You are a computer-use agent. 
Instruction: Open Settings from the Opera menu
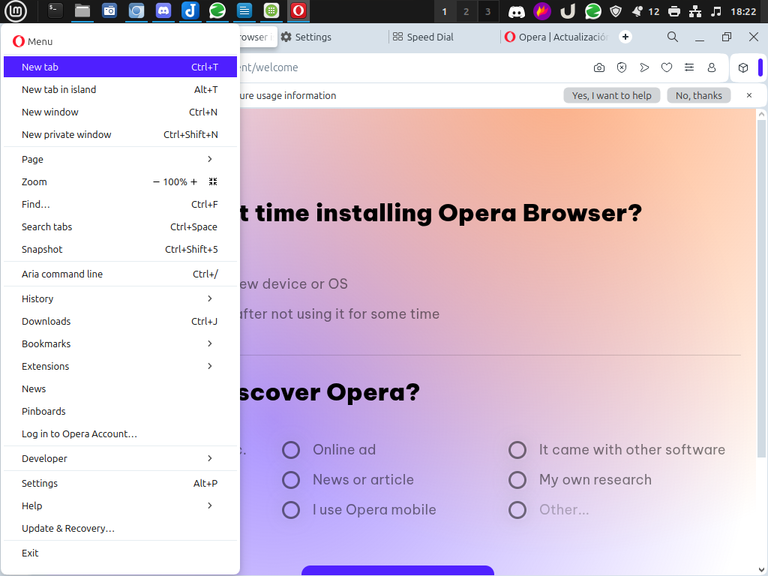pyautogui.click(x=120, y=483)
